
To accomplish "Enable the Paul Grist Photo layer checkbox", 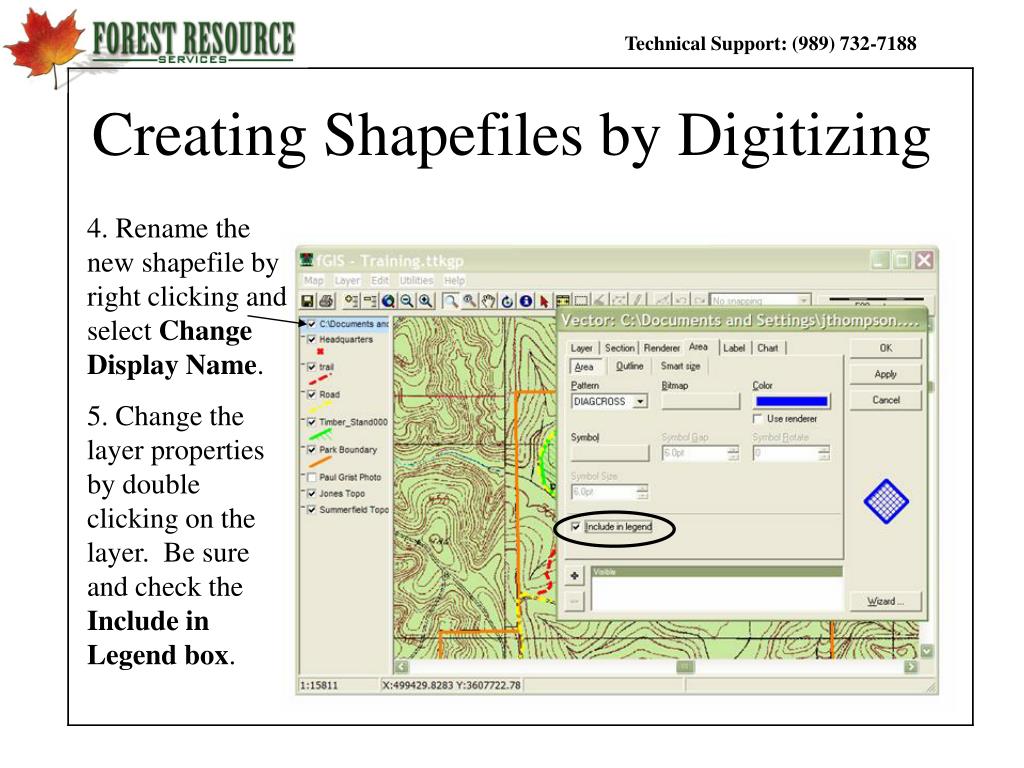I will (312, 477).
